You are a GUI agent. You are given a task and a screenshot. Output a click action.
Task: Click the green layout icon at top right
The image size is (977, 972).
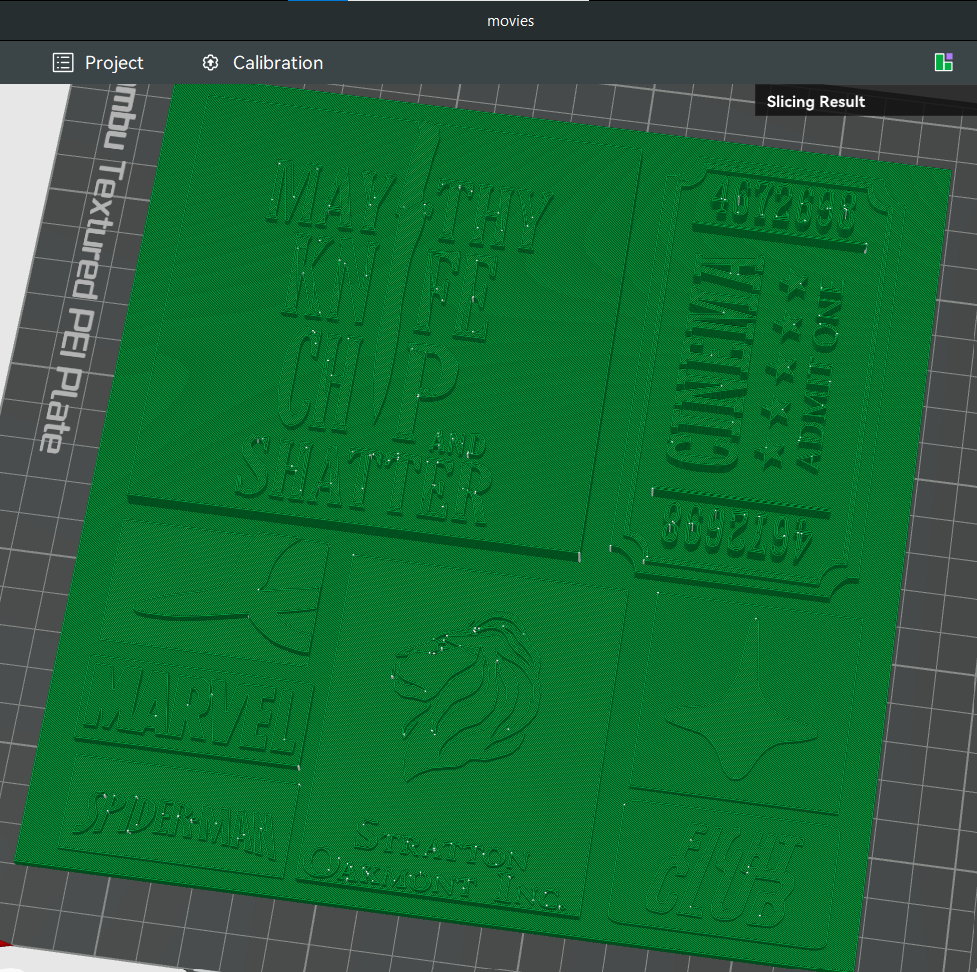click(943, 62)
